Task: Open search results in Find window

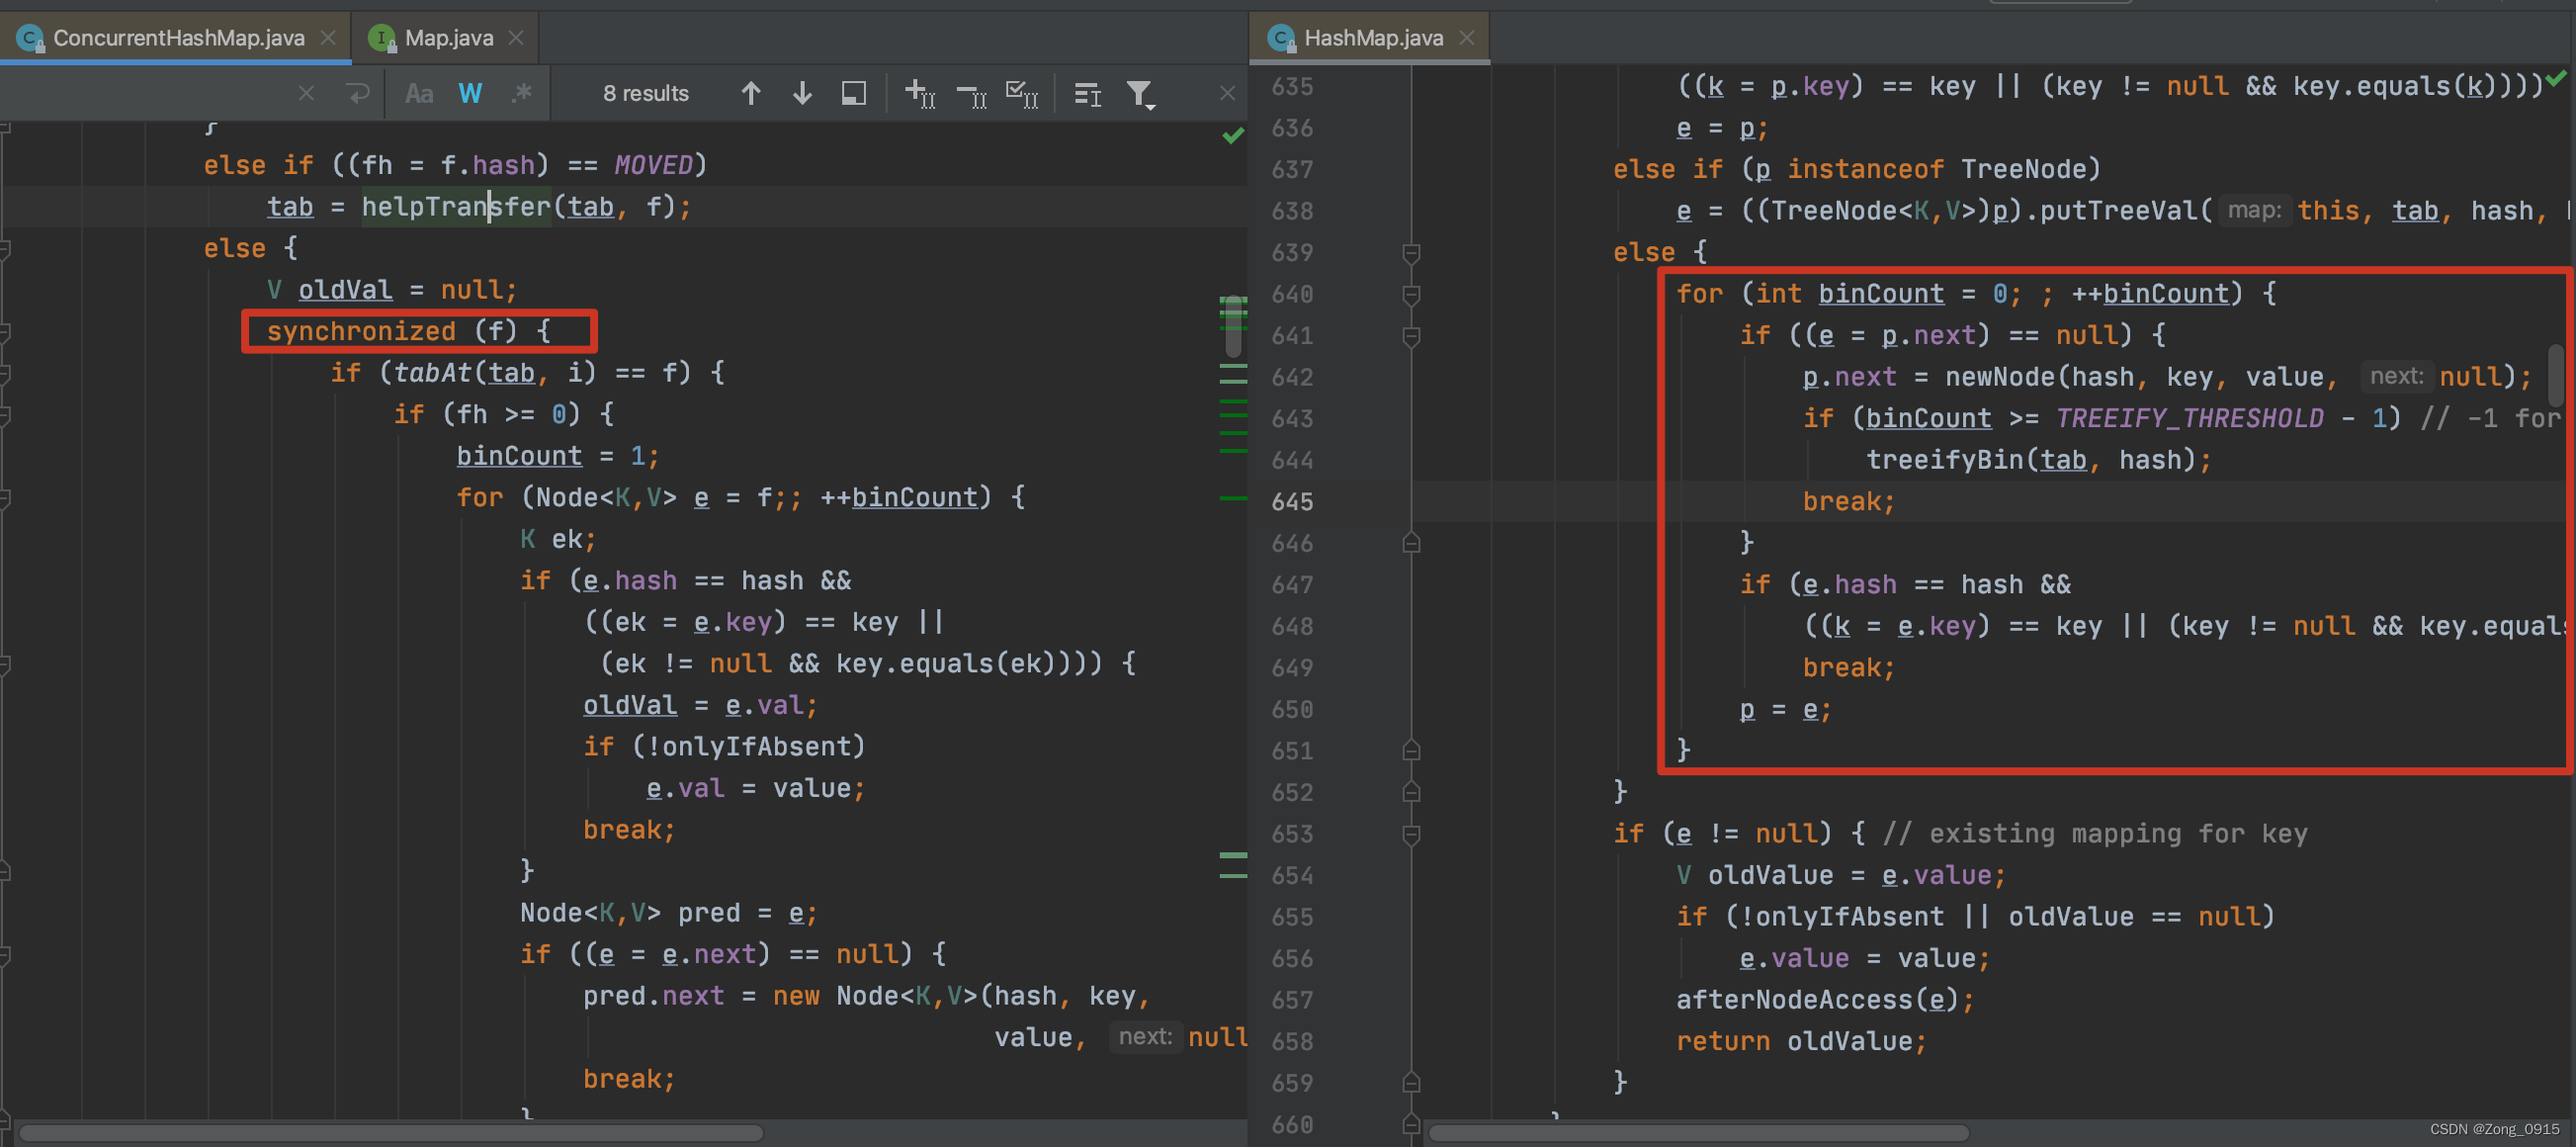Action: pos(853,94)
